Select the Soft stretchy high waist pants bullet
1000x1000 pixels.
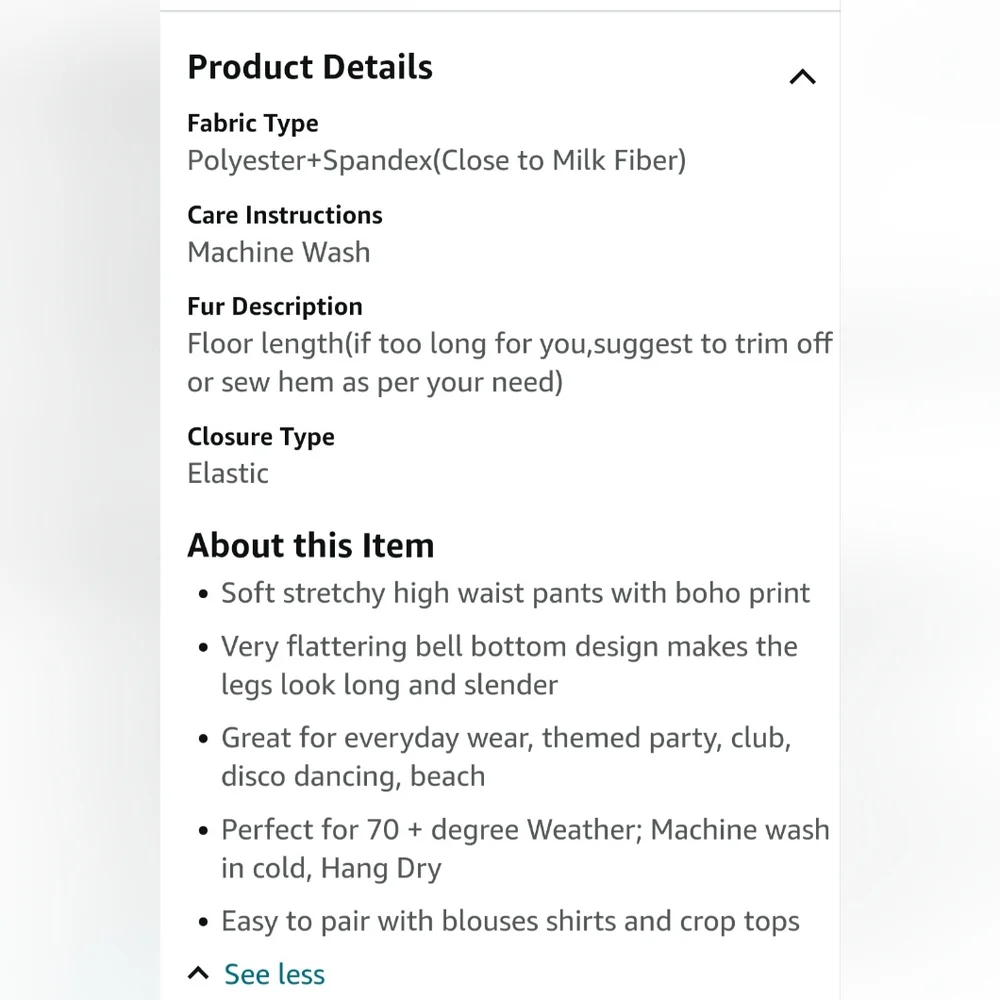(515, 593)
